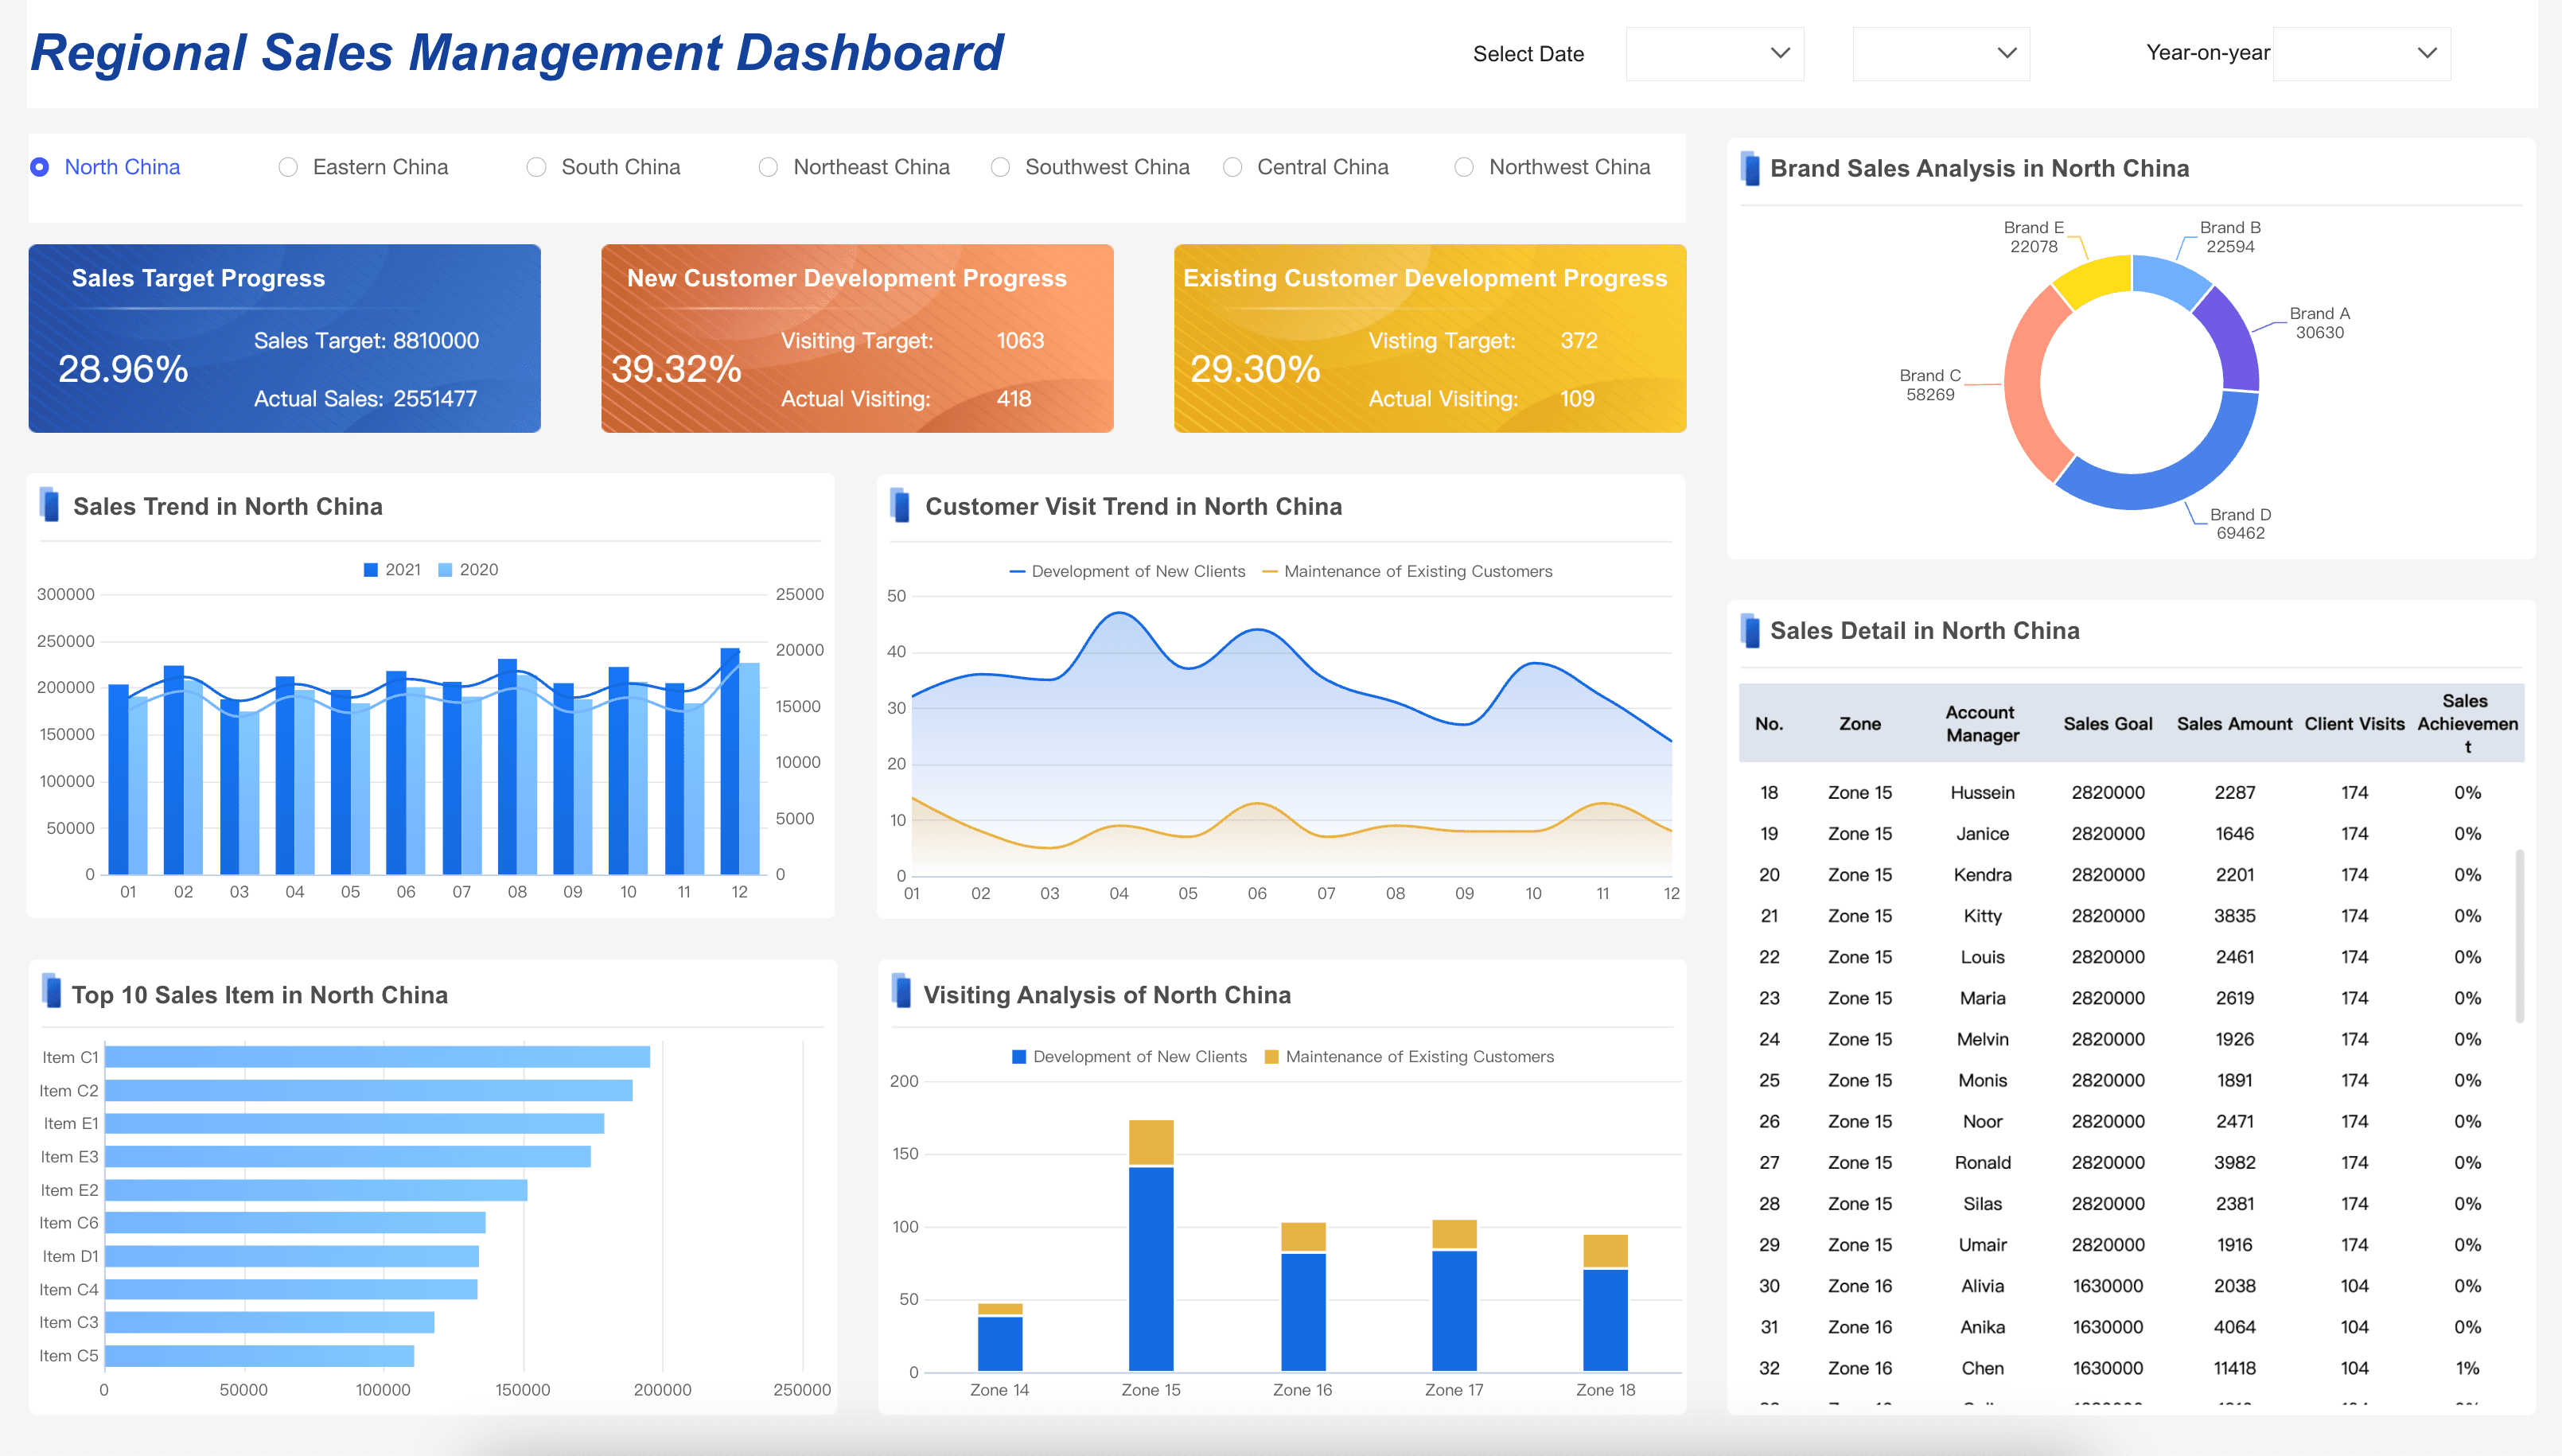Click the Item E2 bar
The image size is (2562, 1456).
coord(316,1190)
